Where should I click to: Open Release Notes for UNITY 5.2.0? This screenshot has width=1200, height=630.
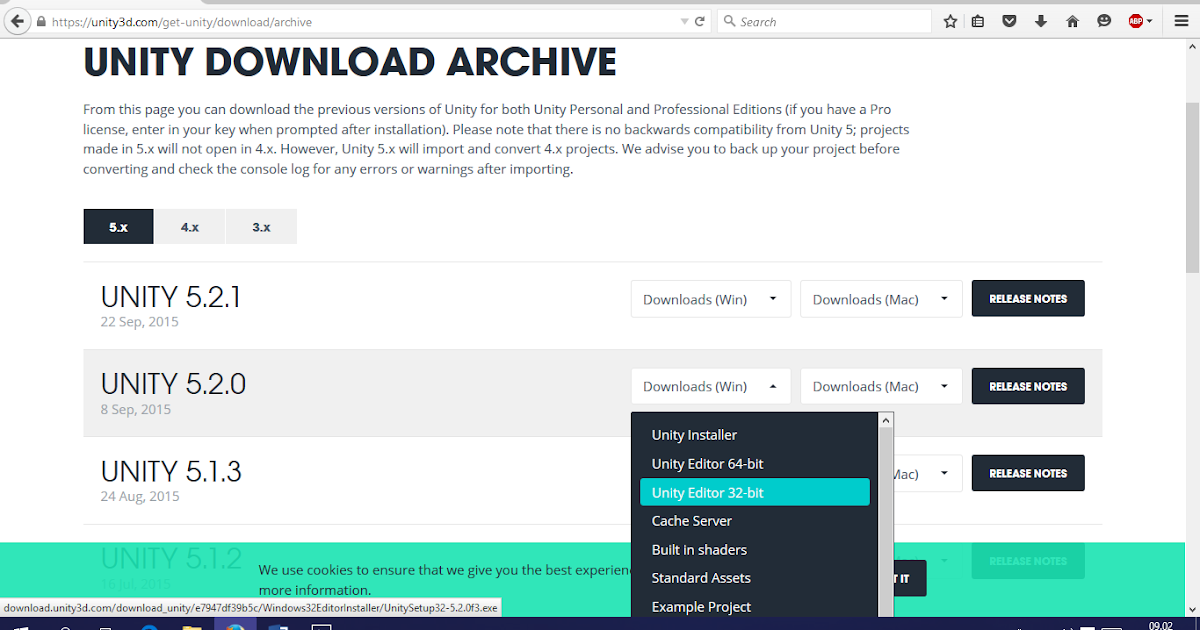1028,386
